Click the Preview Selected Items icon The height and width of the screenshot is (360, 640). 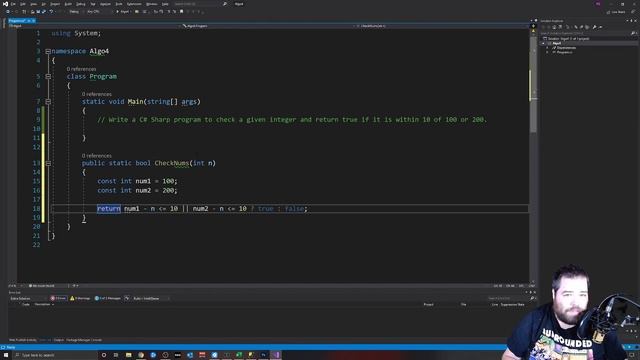pos(601,27)
